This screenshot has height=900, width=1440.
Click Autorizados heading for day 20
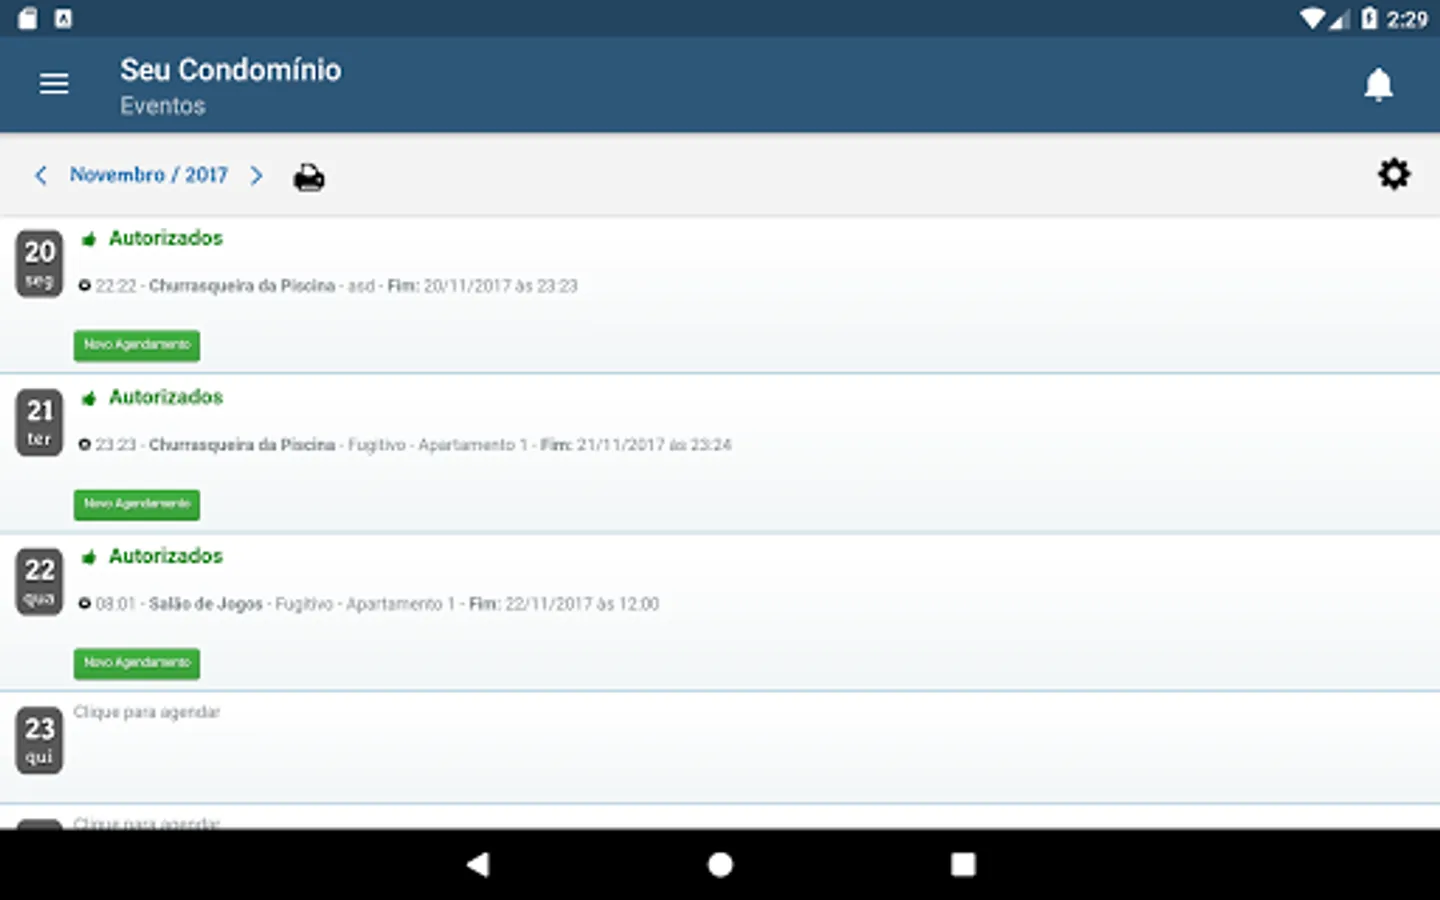point(166,238)
